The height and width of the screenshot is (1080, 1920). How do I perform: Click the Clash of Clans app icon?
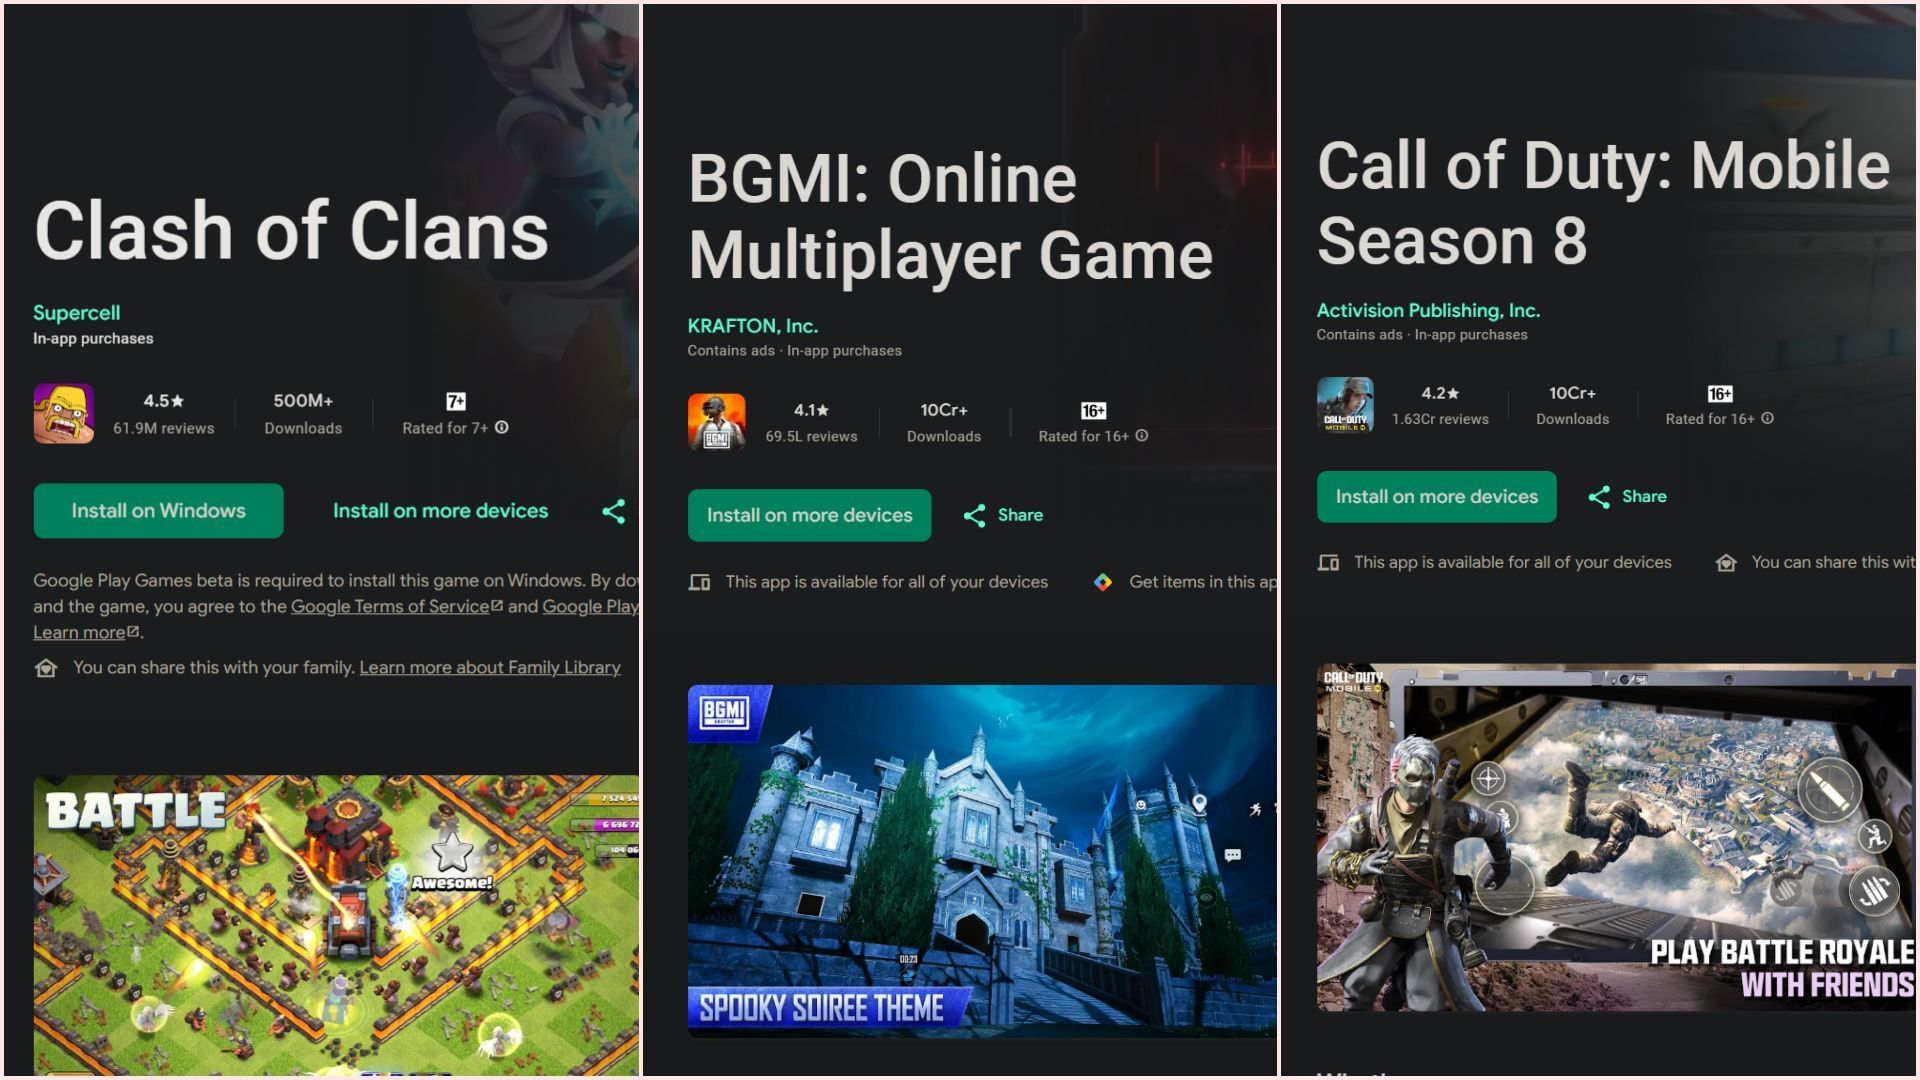pyautogui.click(x=64, y=413)
